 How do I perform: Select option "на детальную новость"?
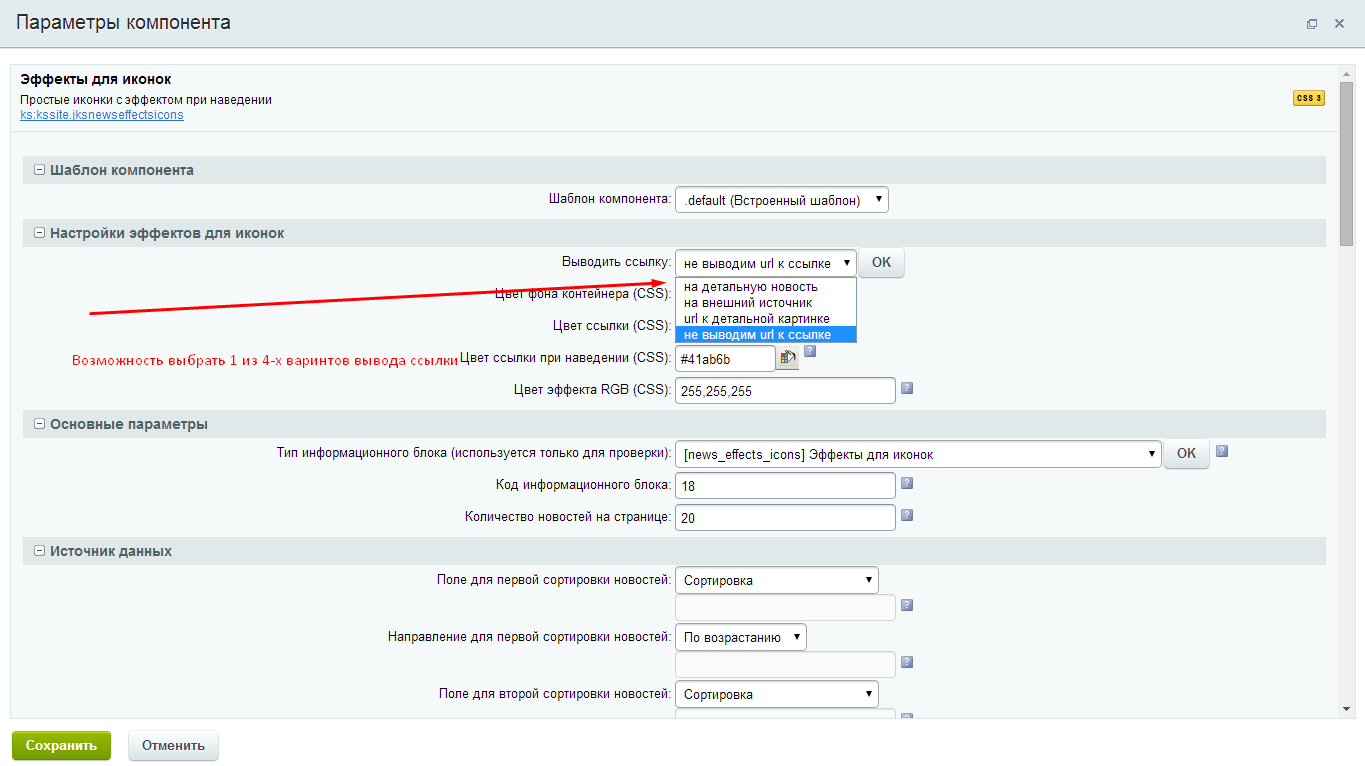click(750, 287)
